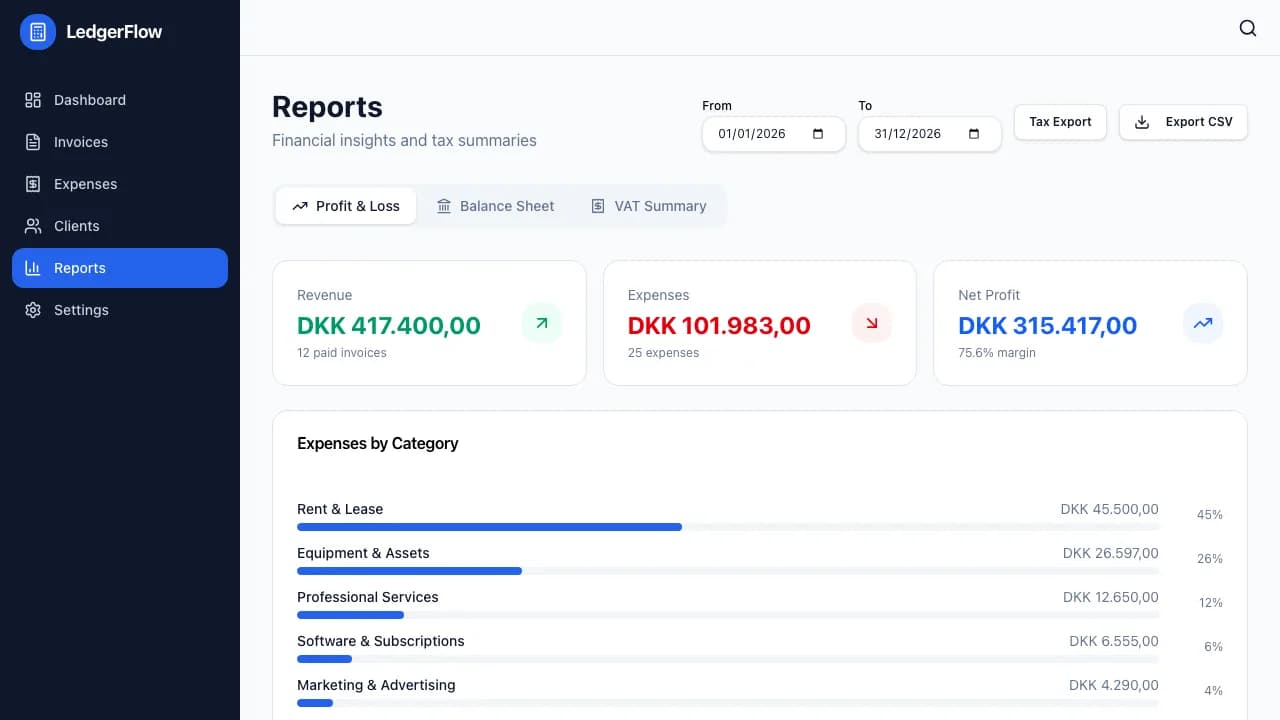Click the '12 paid invoices' text
Screen dimensions: 1280x720
[342, 353]
